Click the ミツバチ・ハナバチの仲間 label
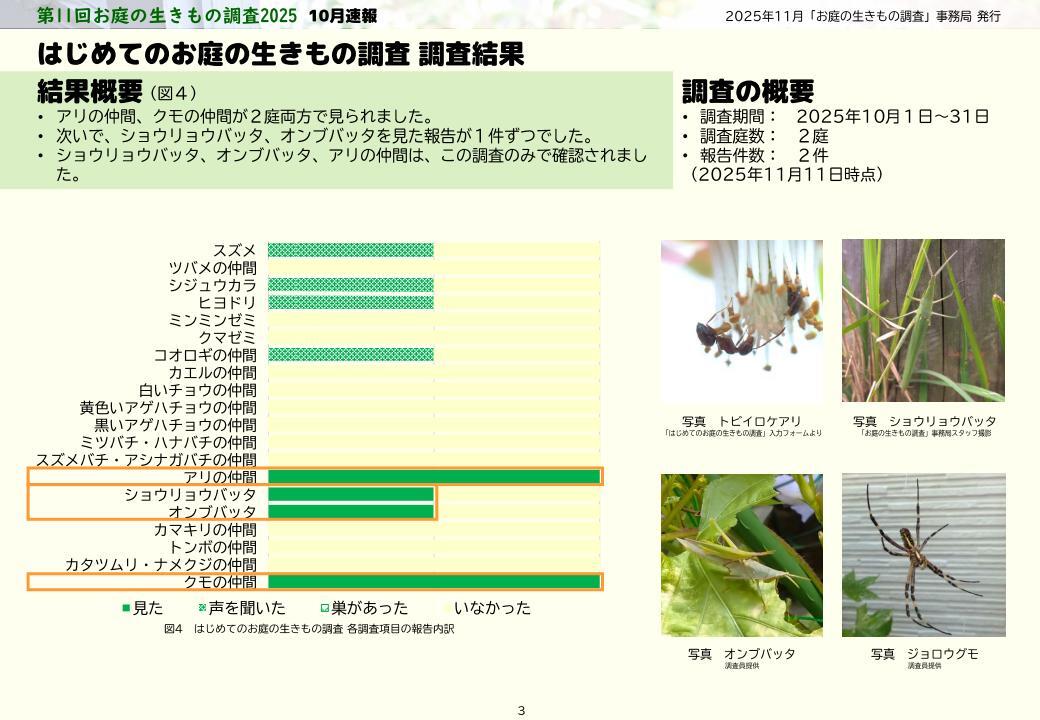Image resolution: width=1040 pixels, height=720 pixels. click(168, 442)
